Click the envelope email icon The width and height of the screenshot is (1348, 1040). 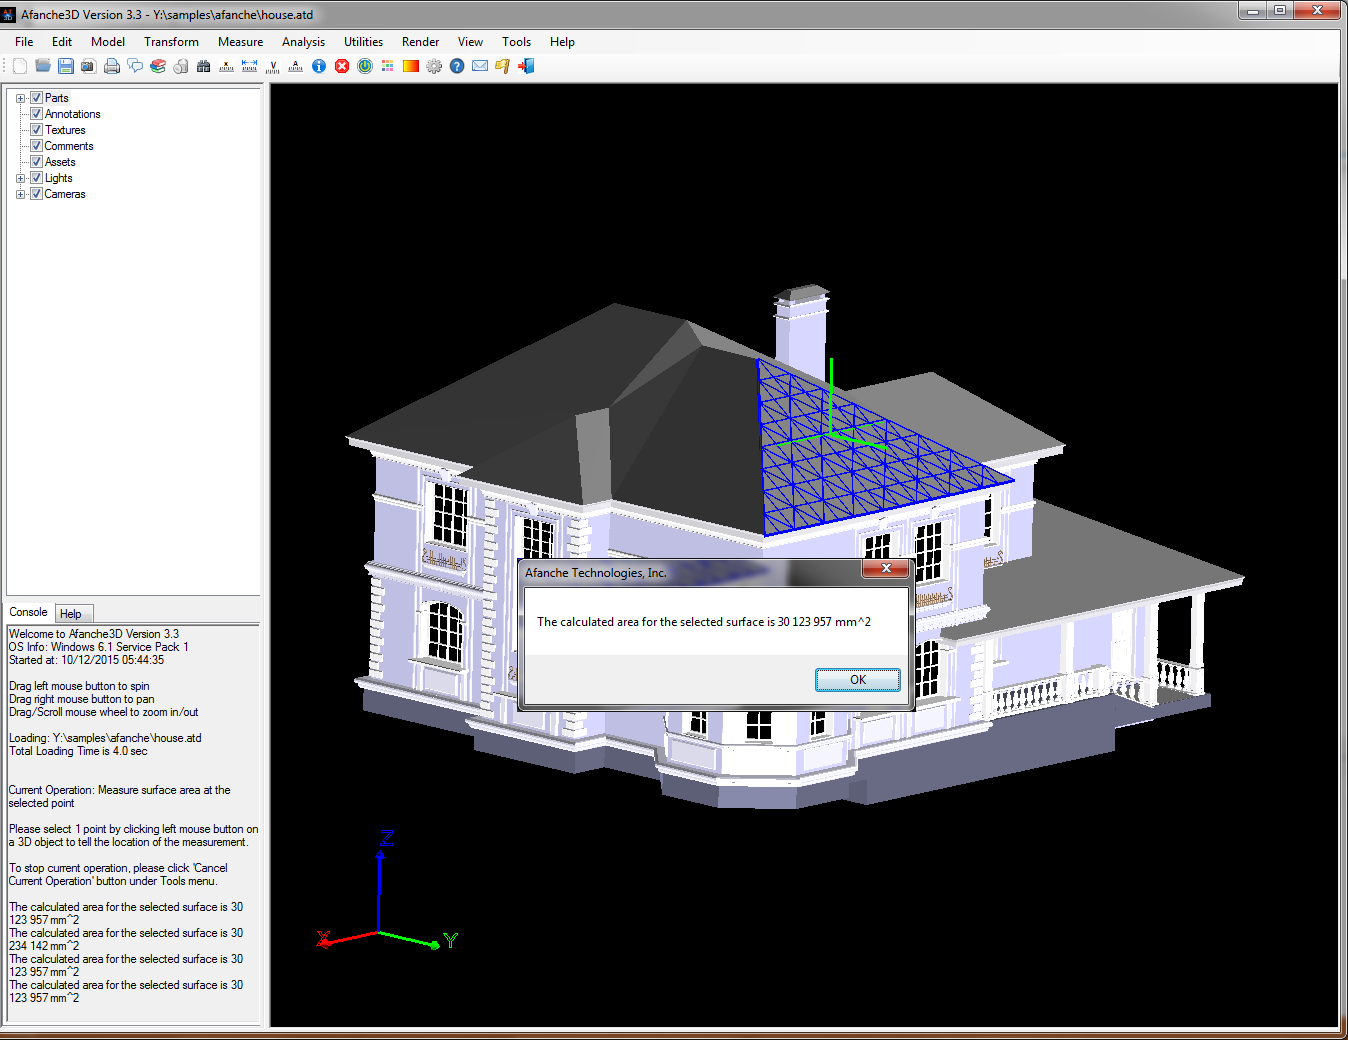point(480,66)
